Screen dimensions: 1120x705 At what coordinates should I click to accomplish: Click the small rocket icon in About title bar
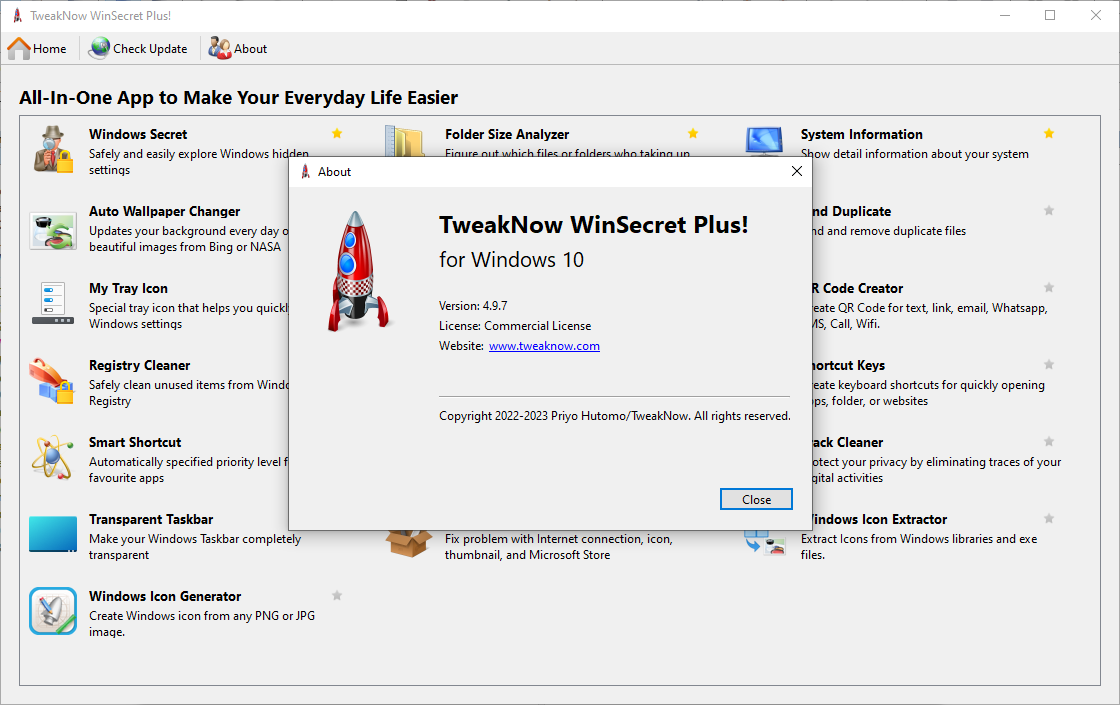[x=306, y=171]
